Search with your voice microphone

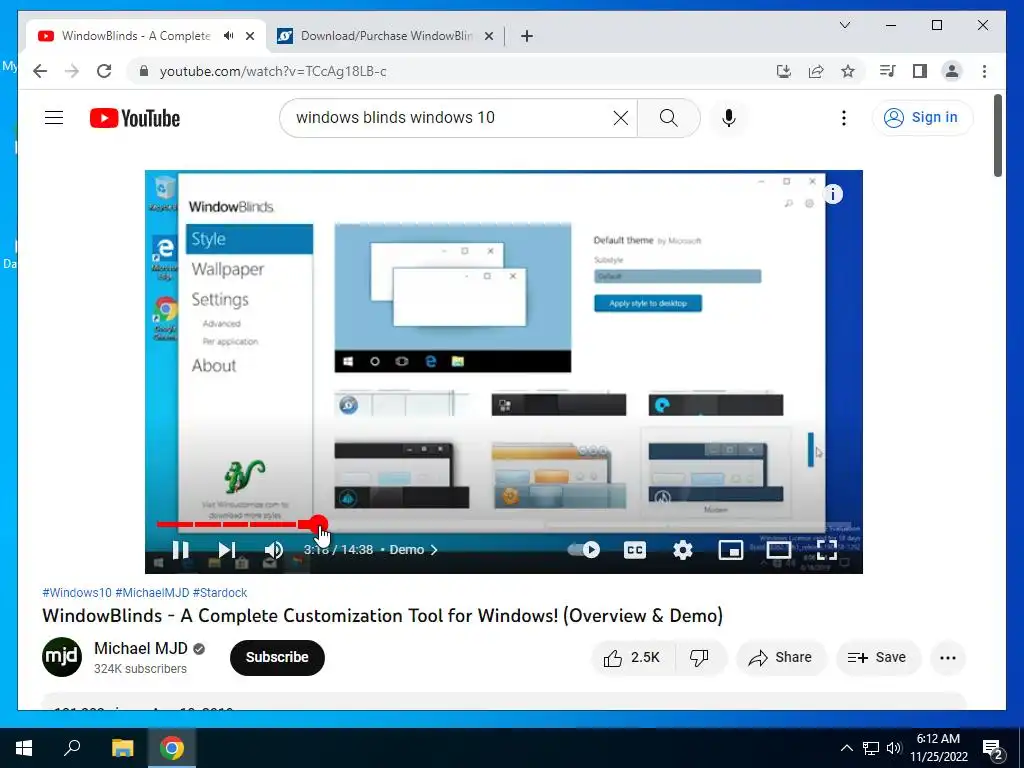tap(729, 118)
